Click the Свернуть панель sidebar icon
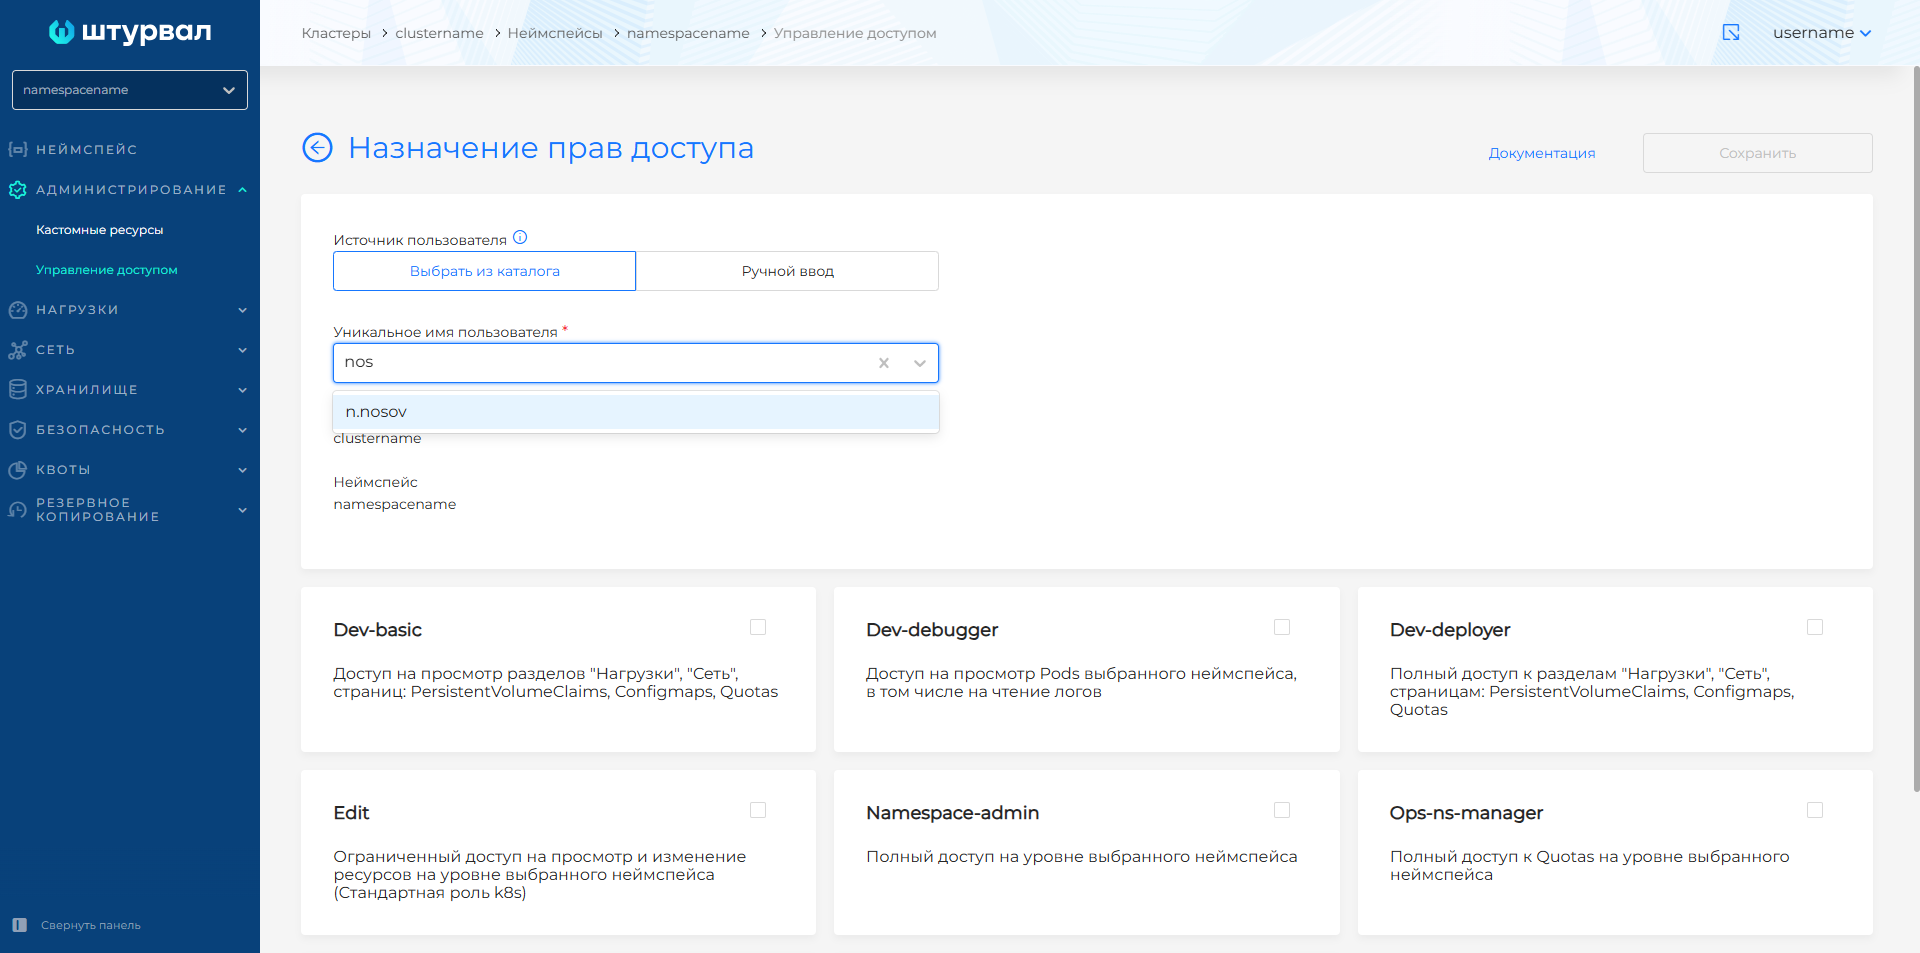The width and height of the screenshot is (1920, 953). (x=19, y=925)
